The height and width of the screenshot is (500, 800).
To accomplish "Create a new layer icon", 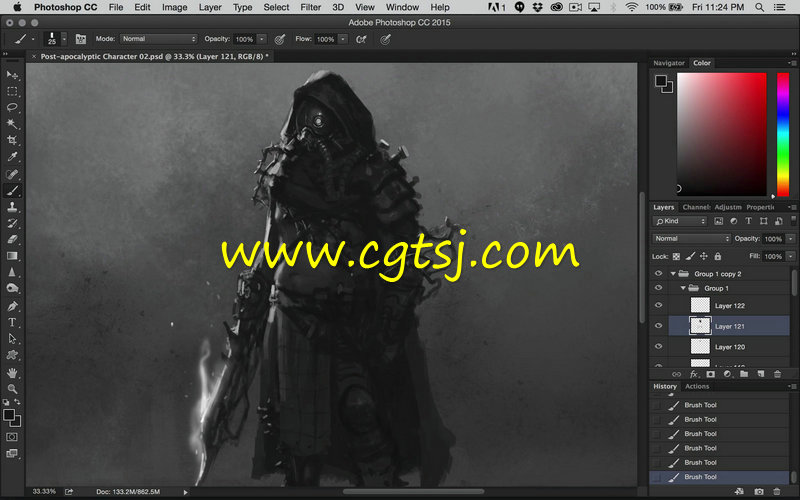I will [x=761, y=374].
